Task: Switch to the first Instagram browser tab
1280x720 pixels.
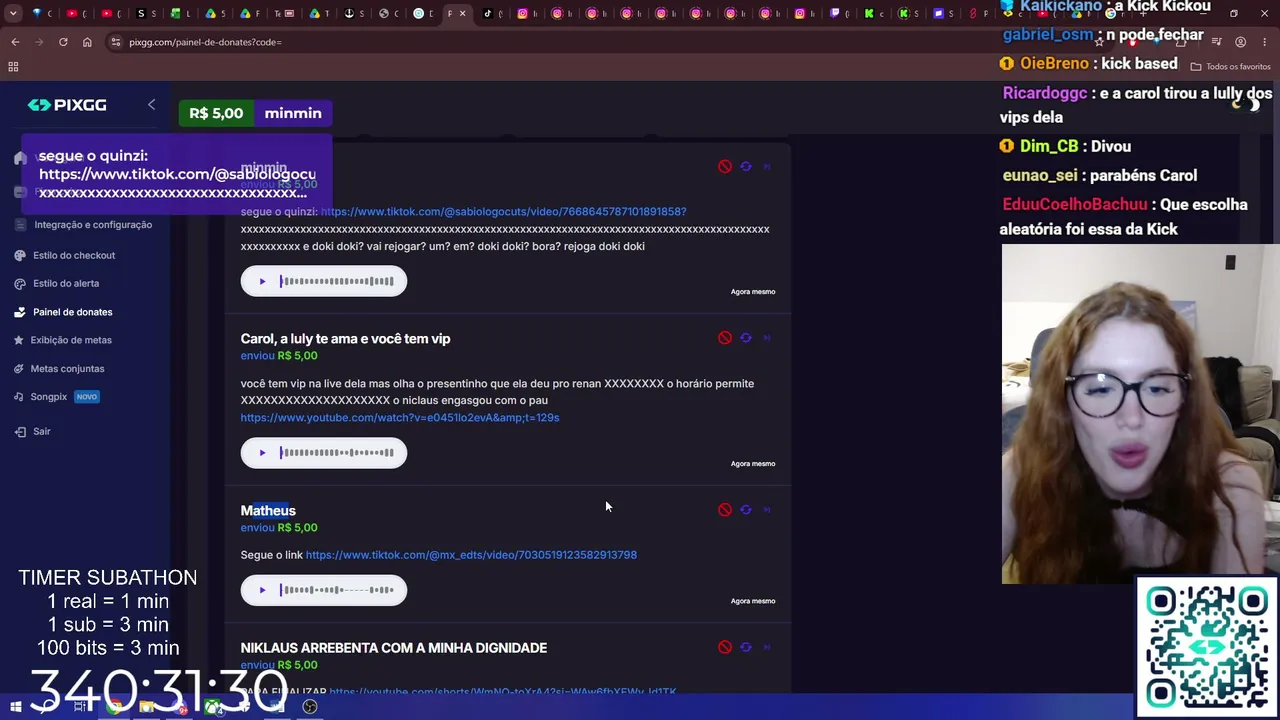Action: [528, 14]
